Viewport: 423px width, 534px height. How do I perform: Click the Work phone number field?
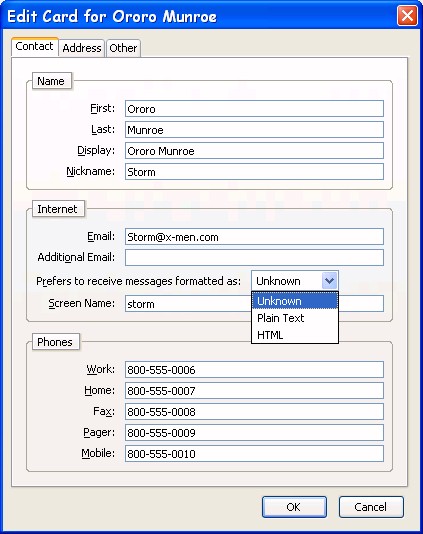(x=254, y=370)
